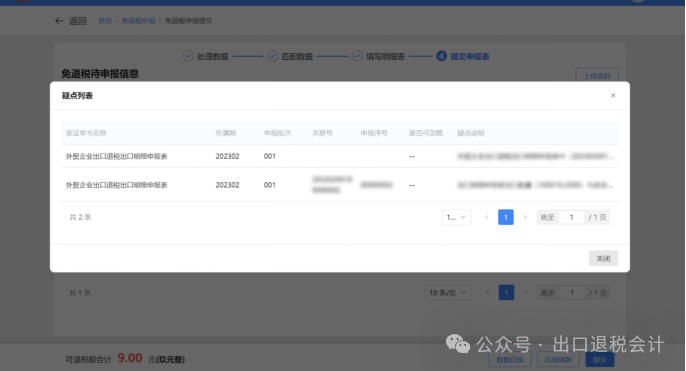
Task: Open the 免退税申报 breadcrumb link
Action: [138, 21]
